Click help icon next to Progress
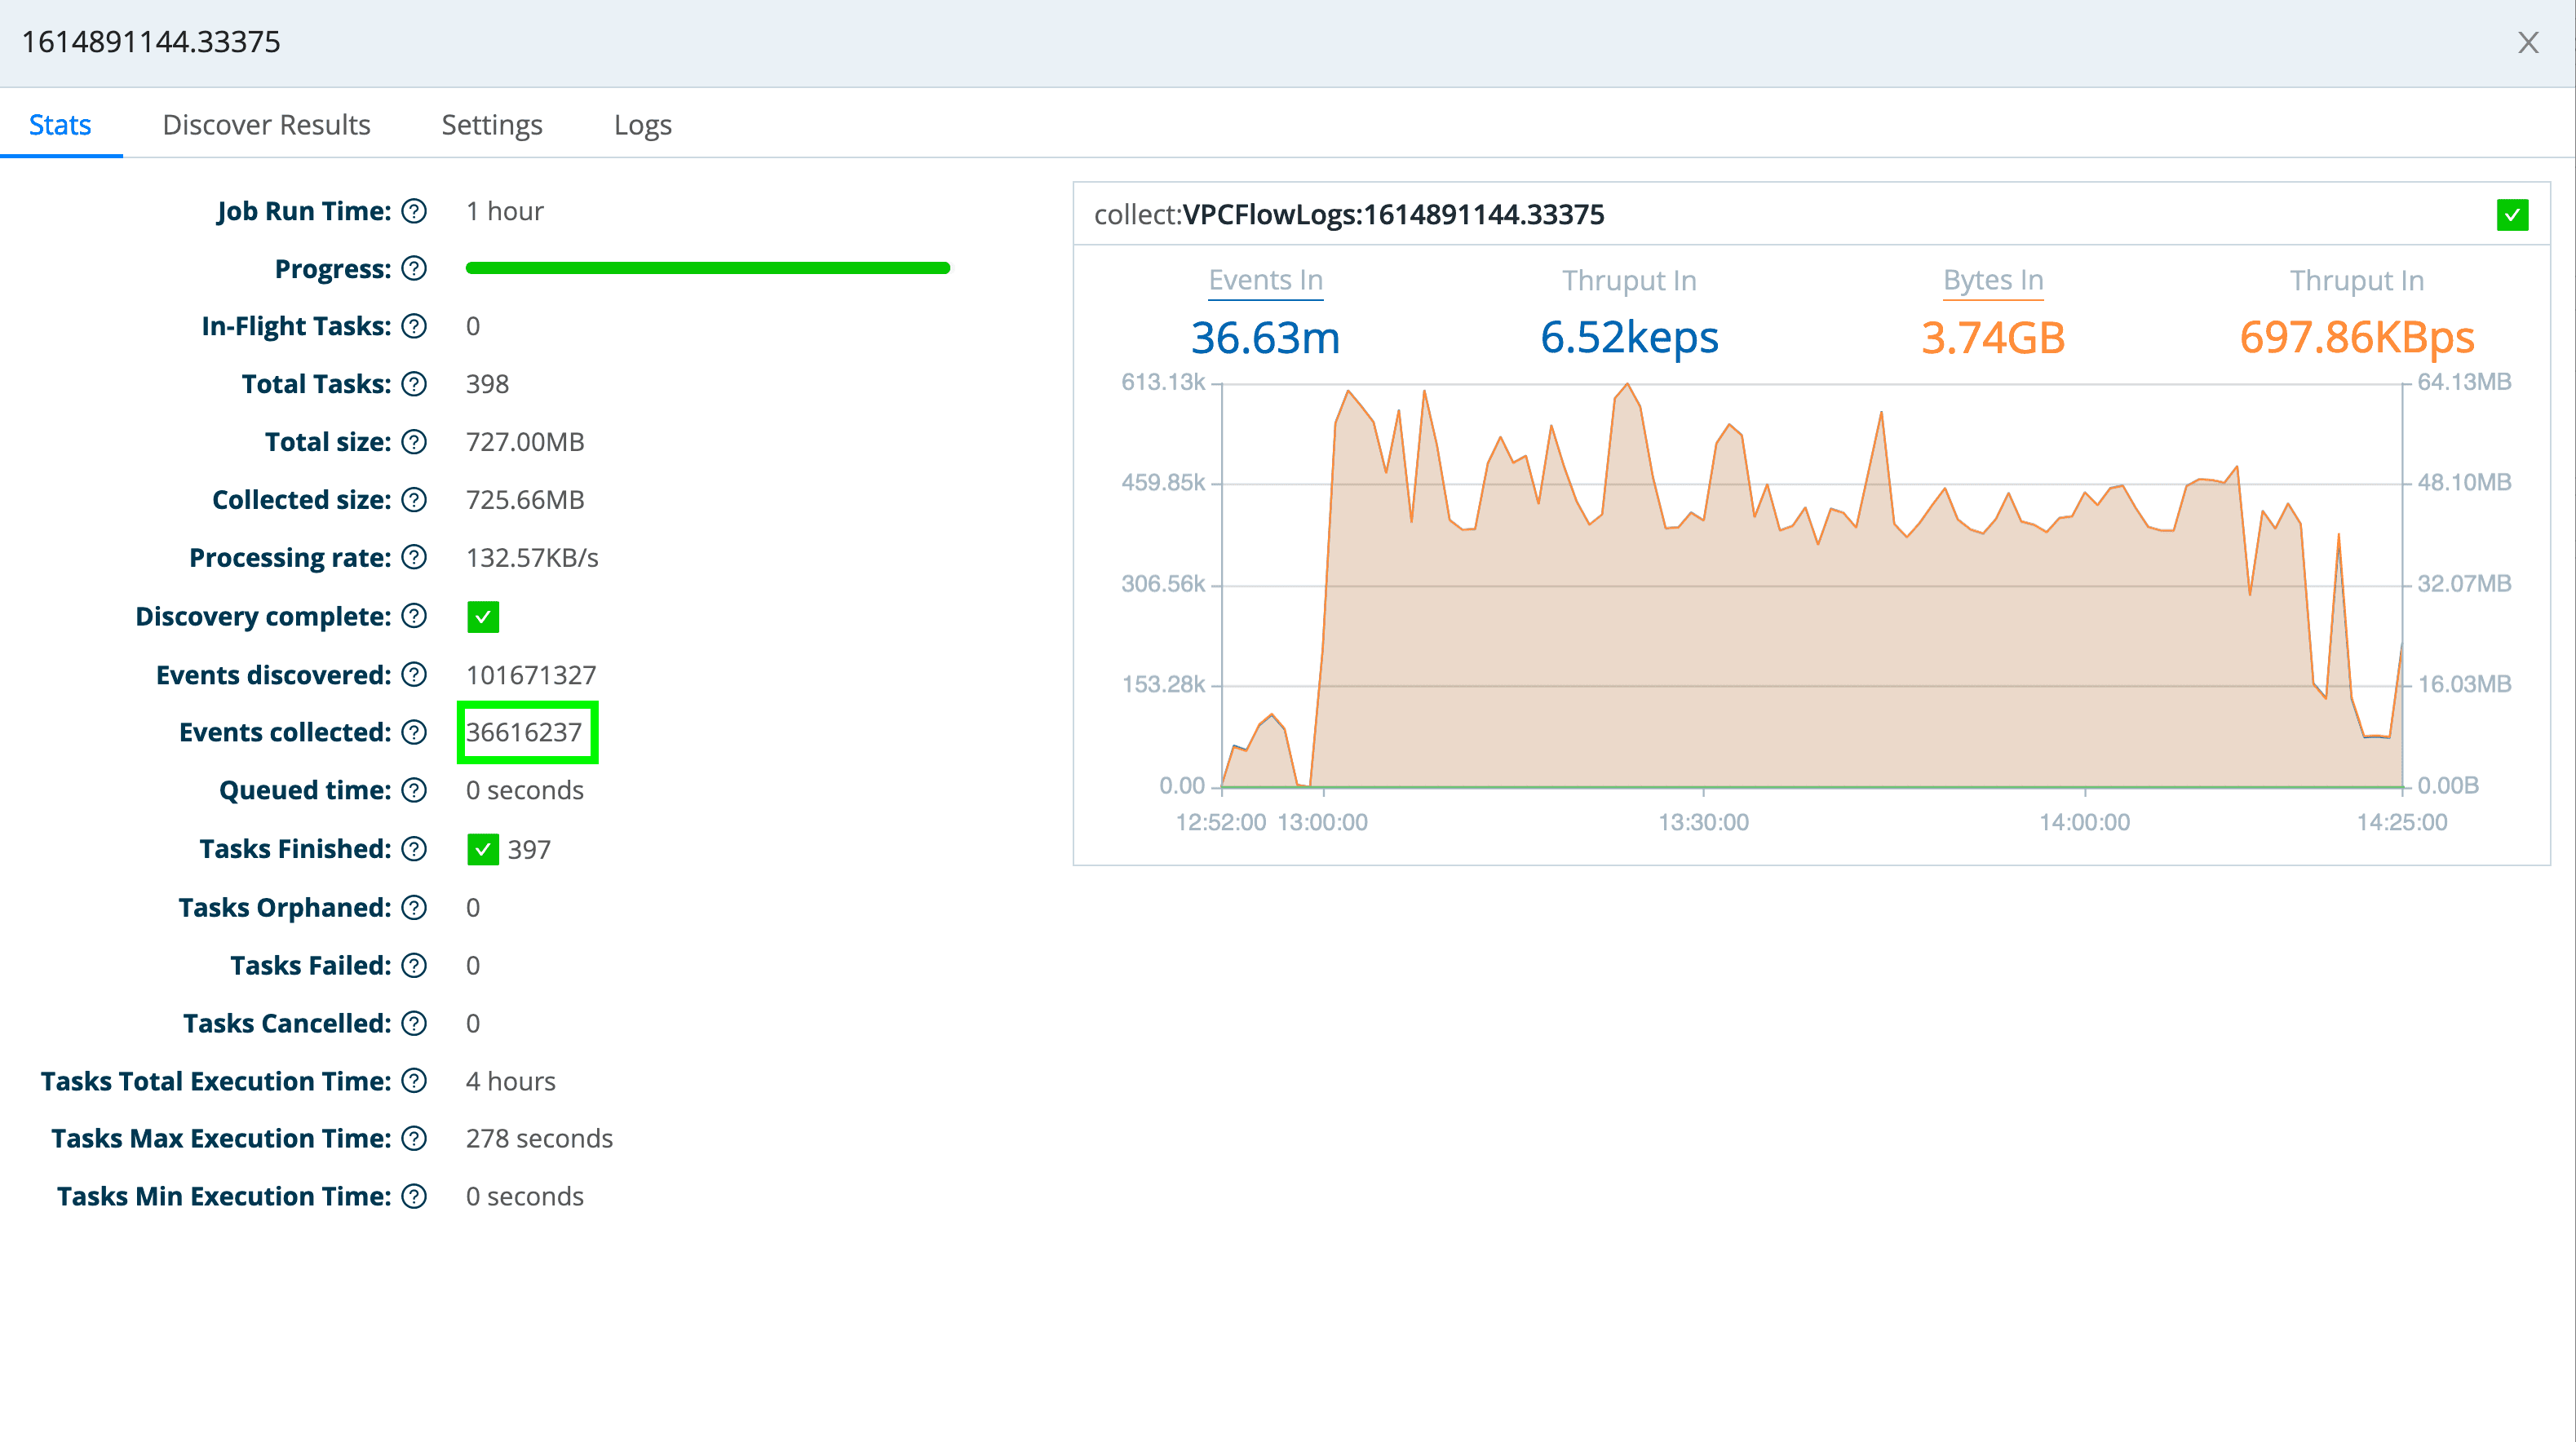2576x1442 pixels. (x=414, y=269)
